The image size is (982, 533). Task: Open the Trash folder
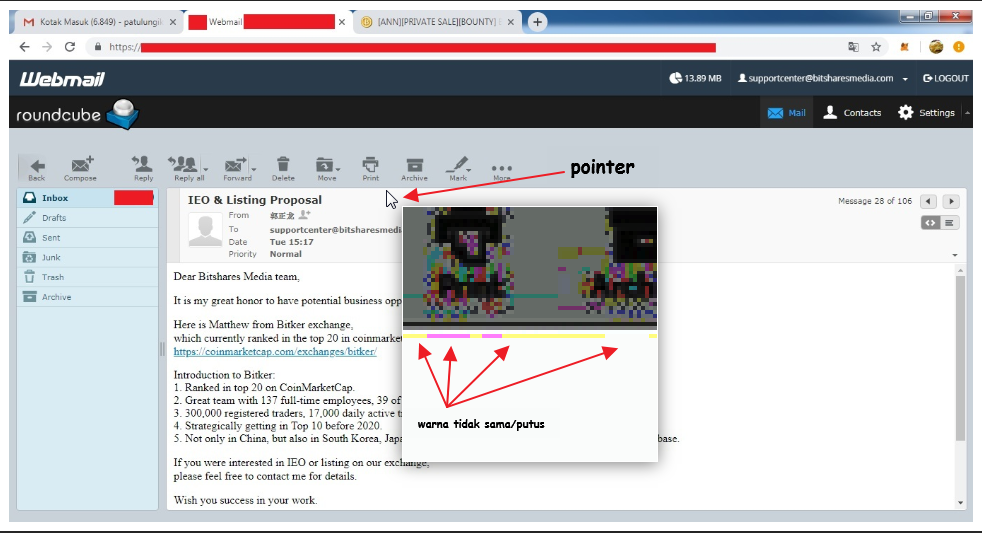click(87, 277)
